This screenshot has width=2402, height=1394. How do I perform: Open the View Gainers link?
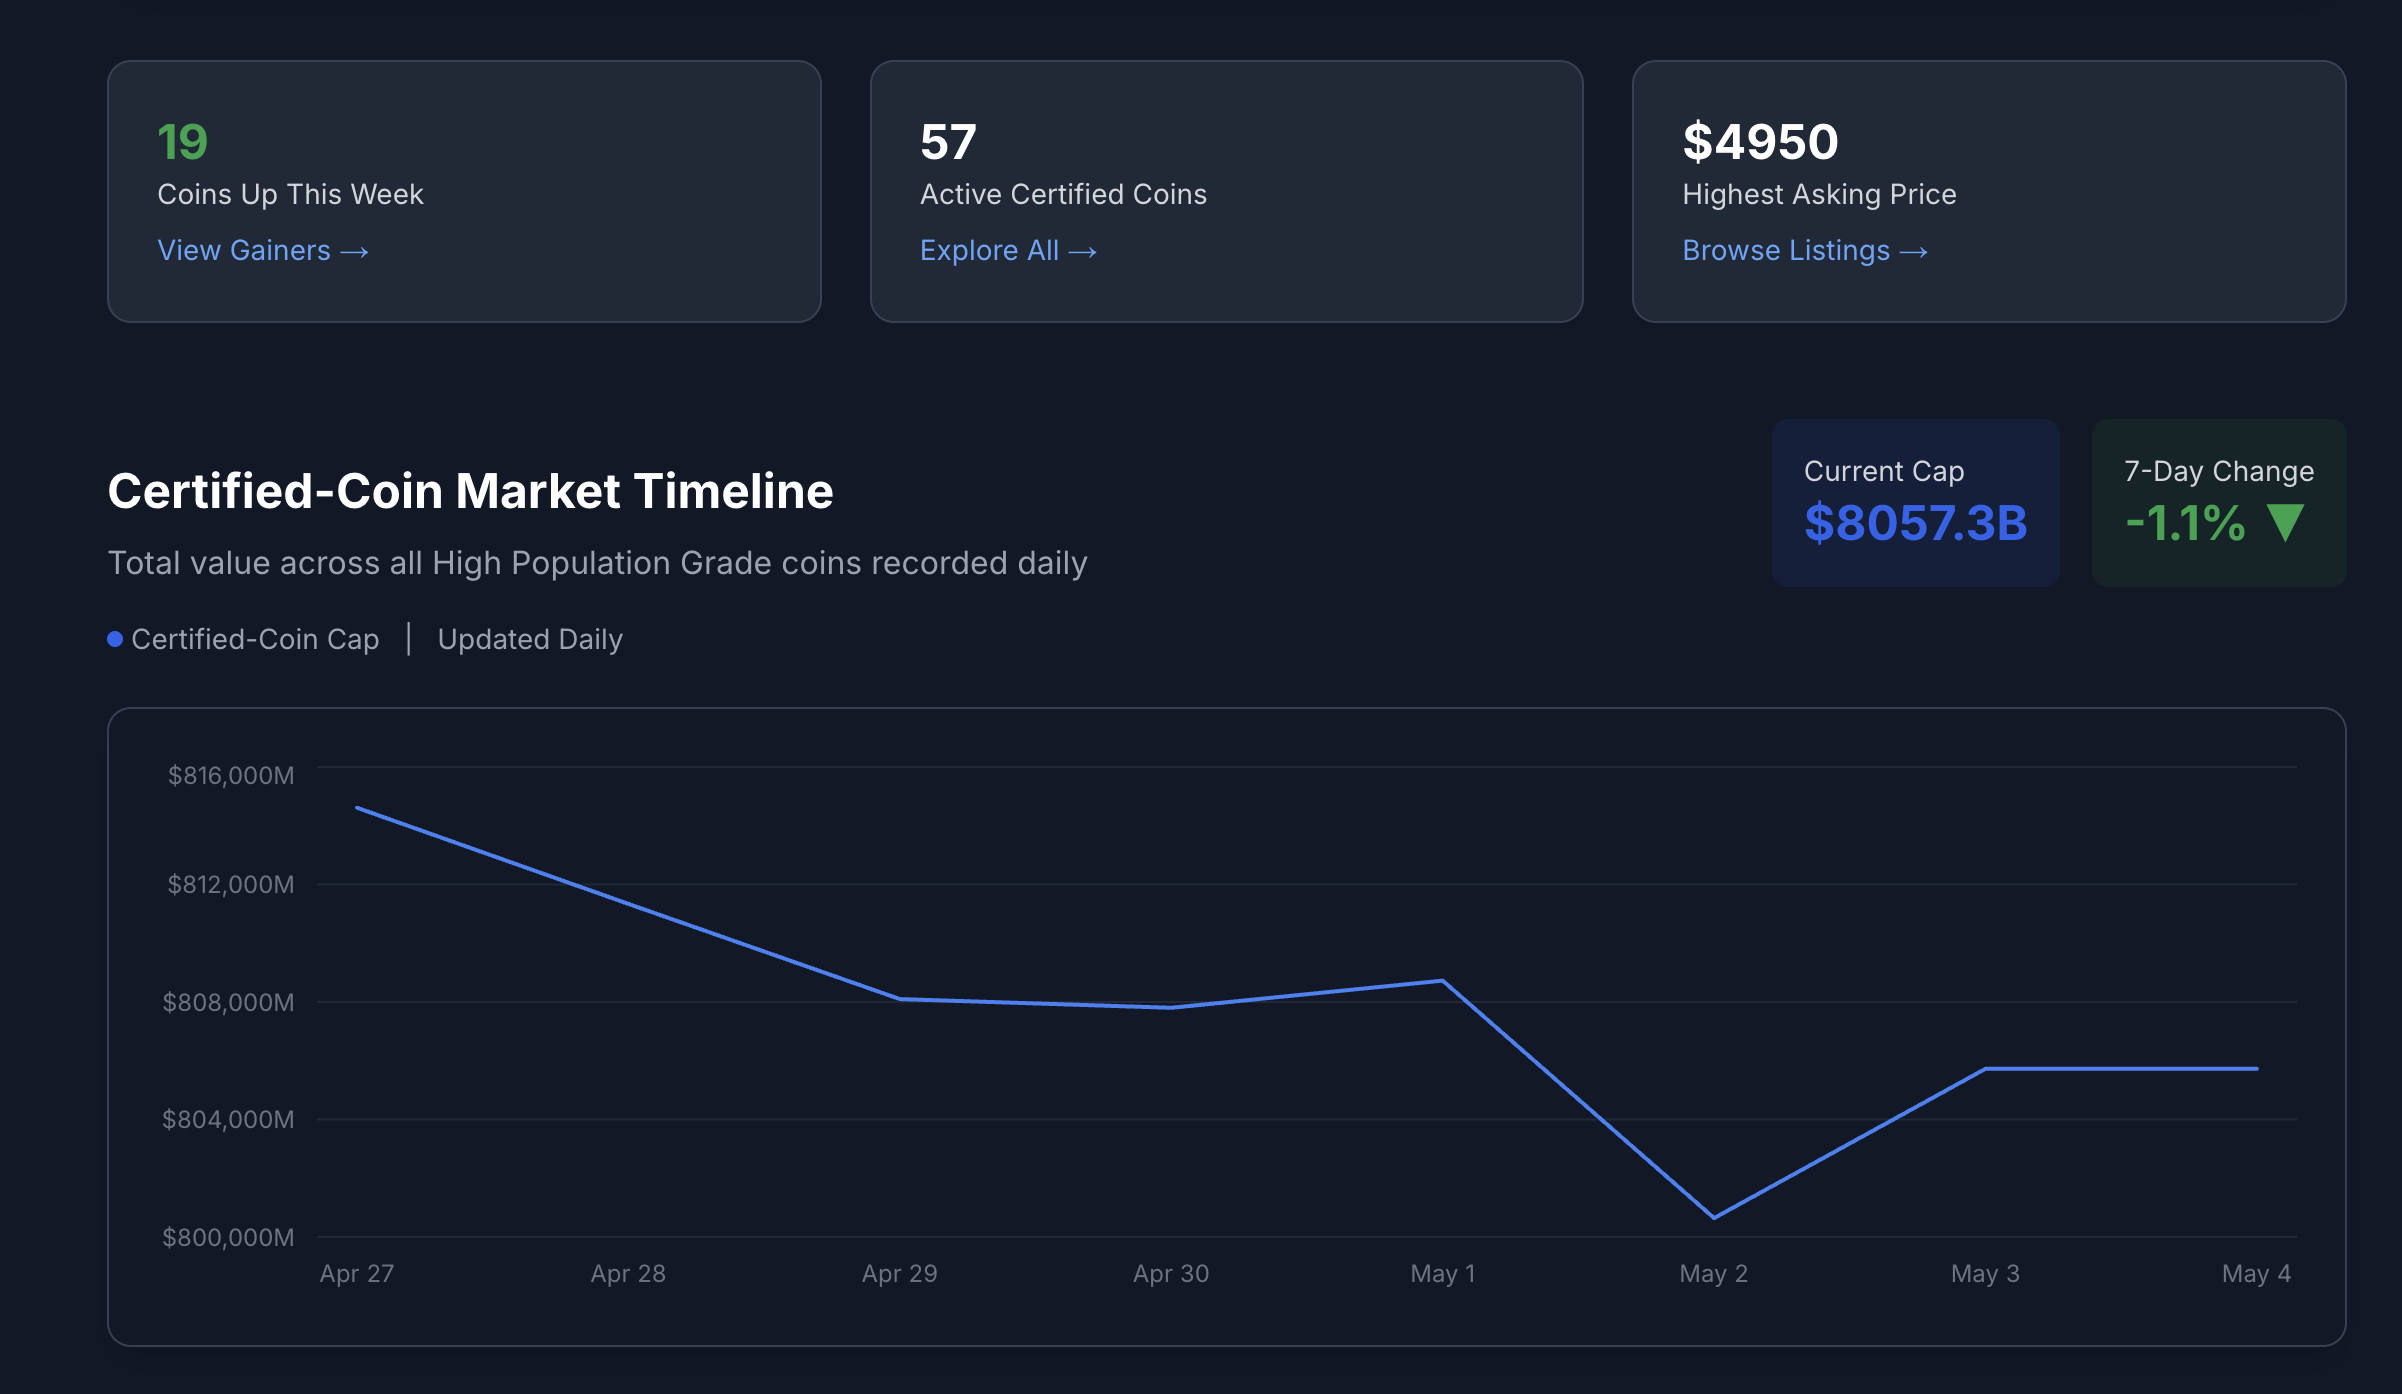(243, 250)
